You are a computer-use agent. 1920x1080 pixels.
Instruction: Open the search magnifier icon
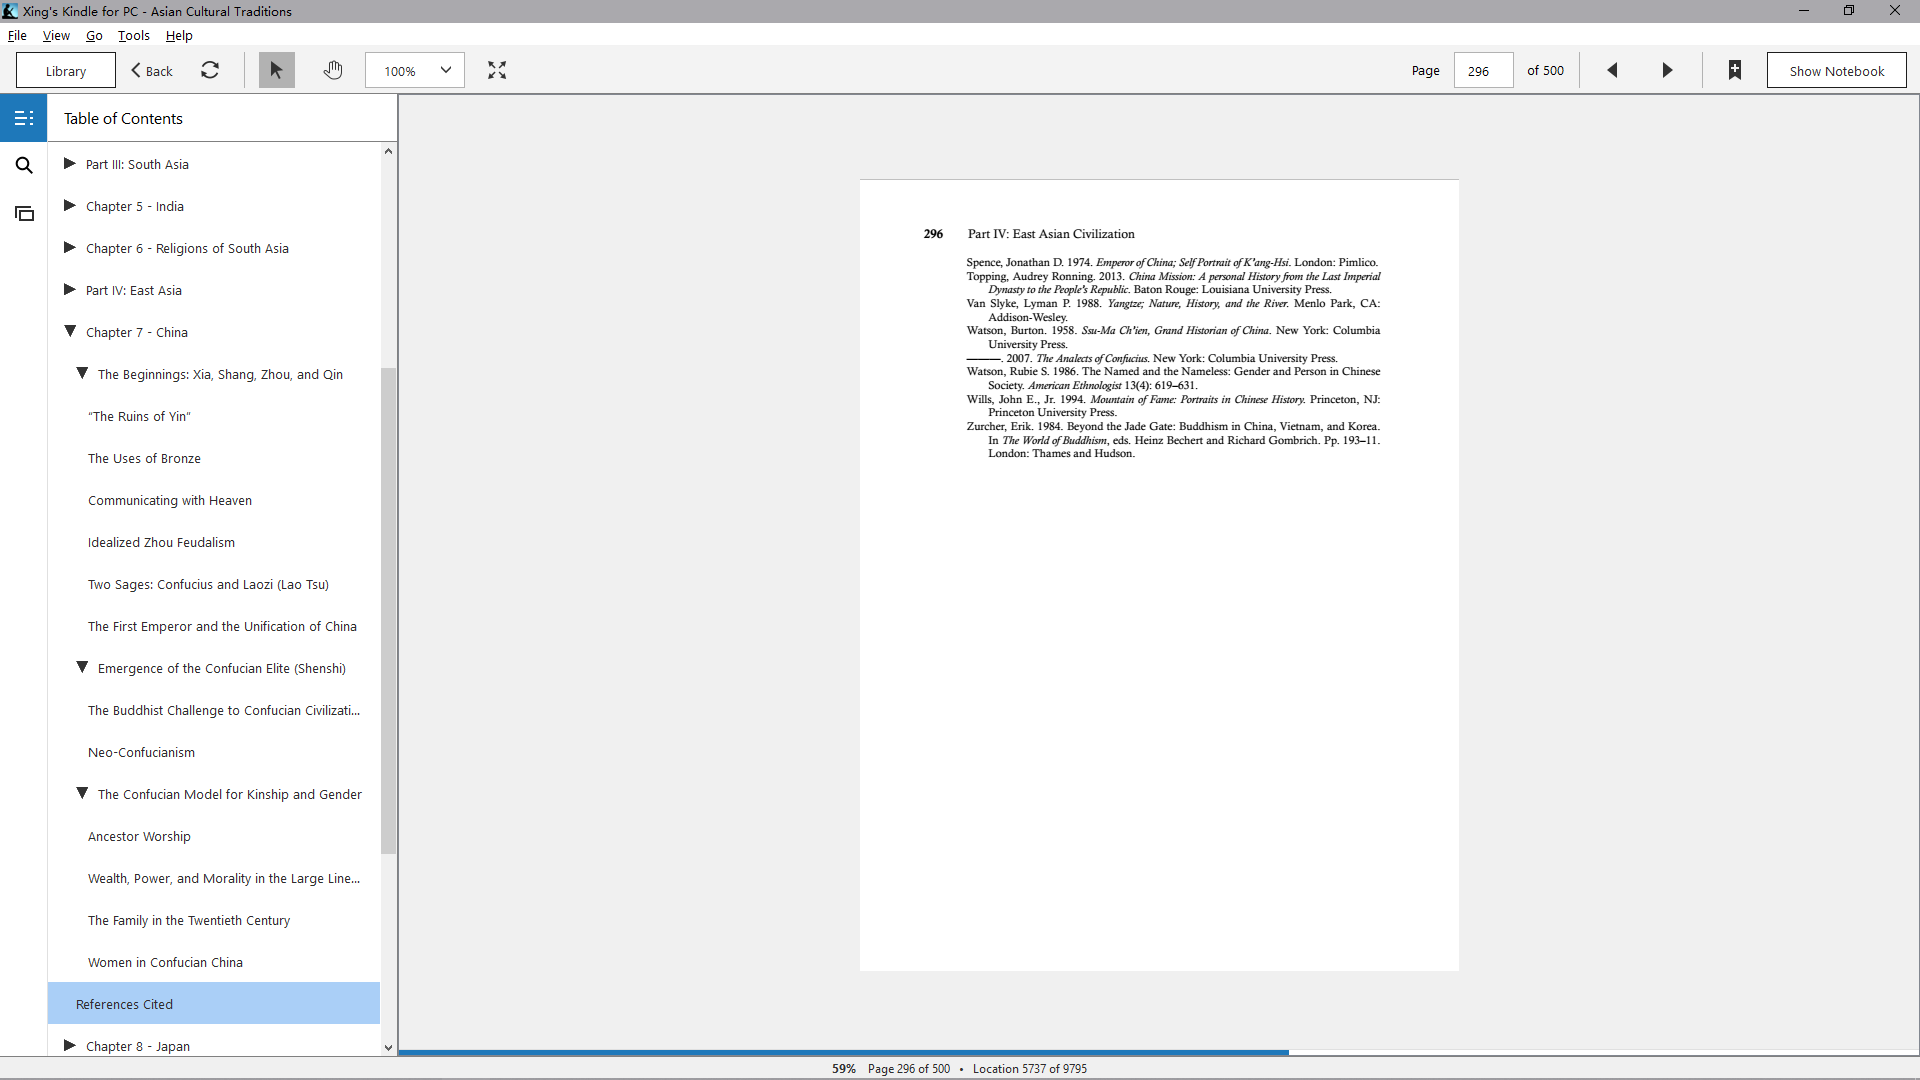tap(24, 165)
